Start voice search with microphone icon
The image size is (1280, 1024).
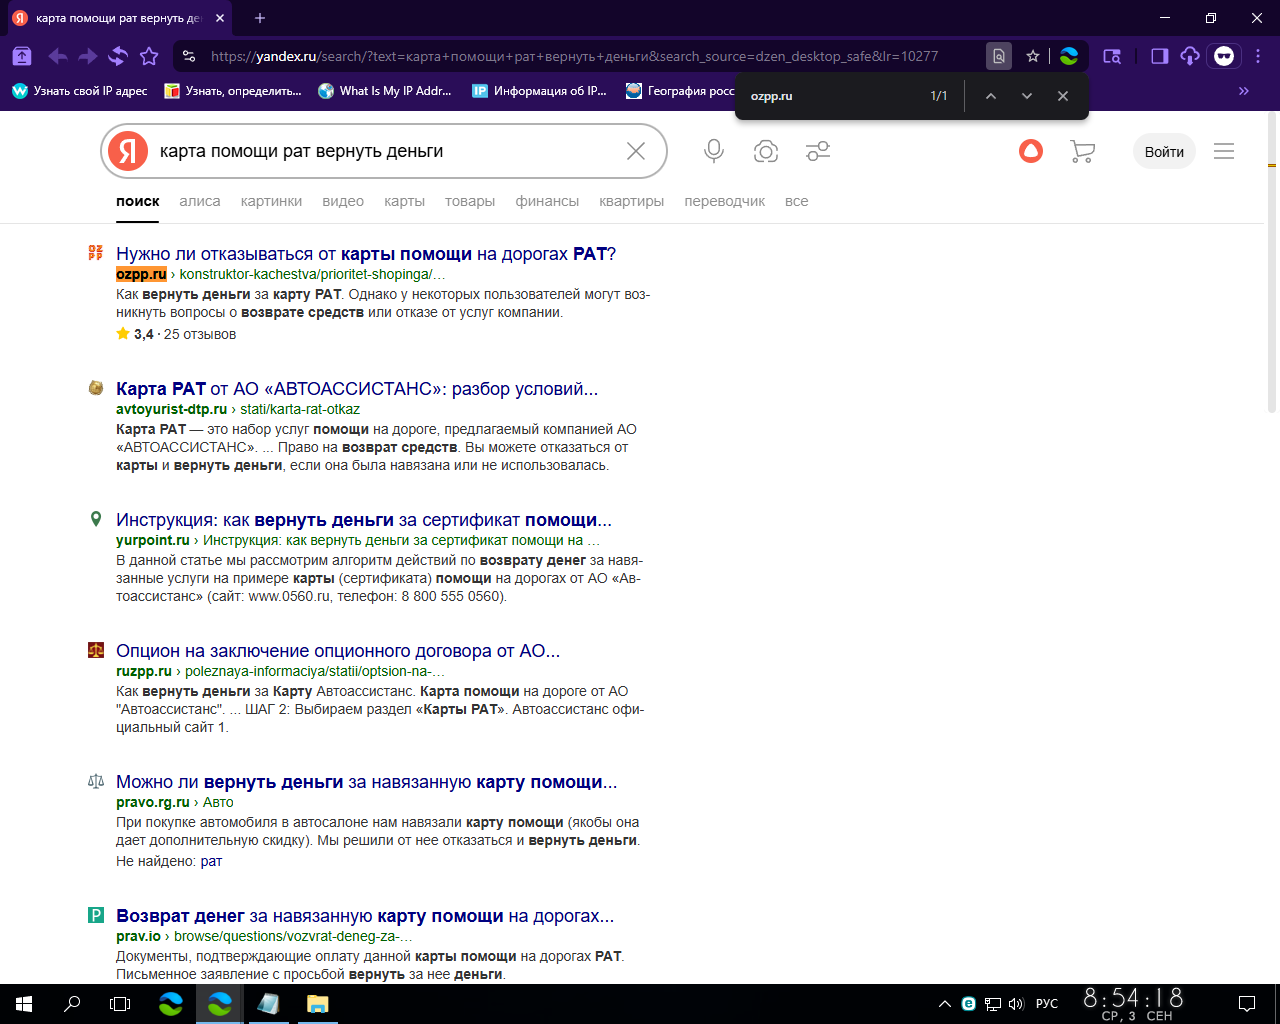714,151
